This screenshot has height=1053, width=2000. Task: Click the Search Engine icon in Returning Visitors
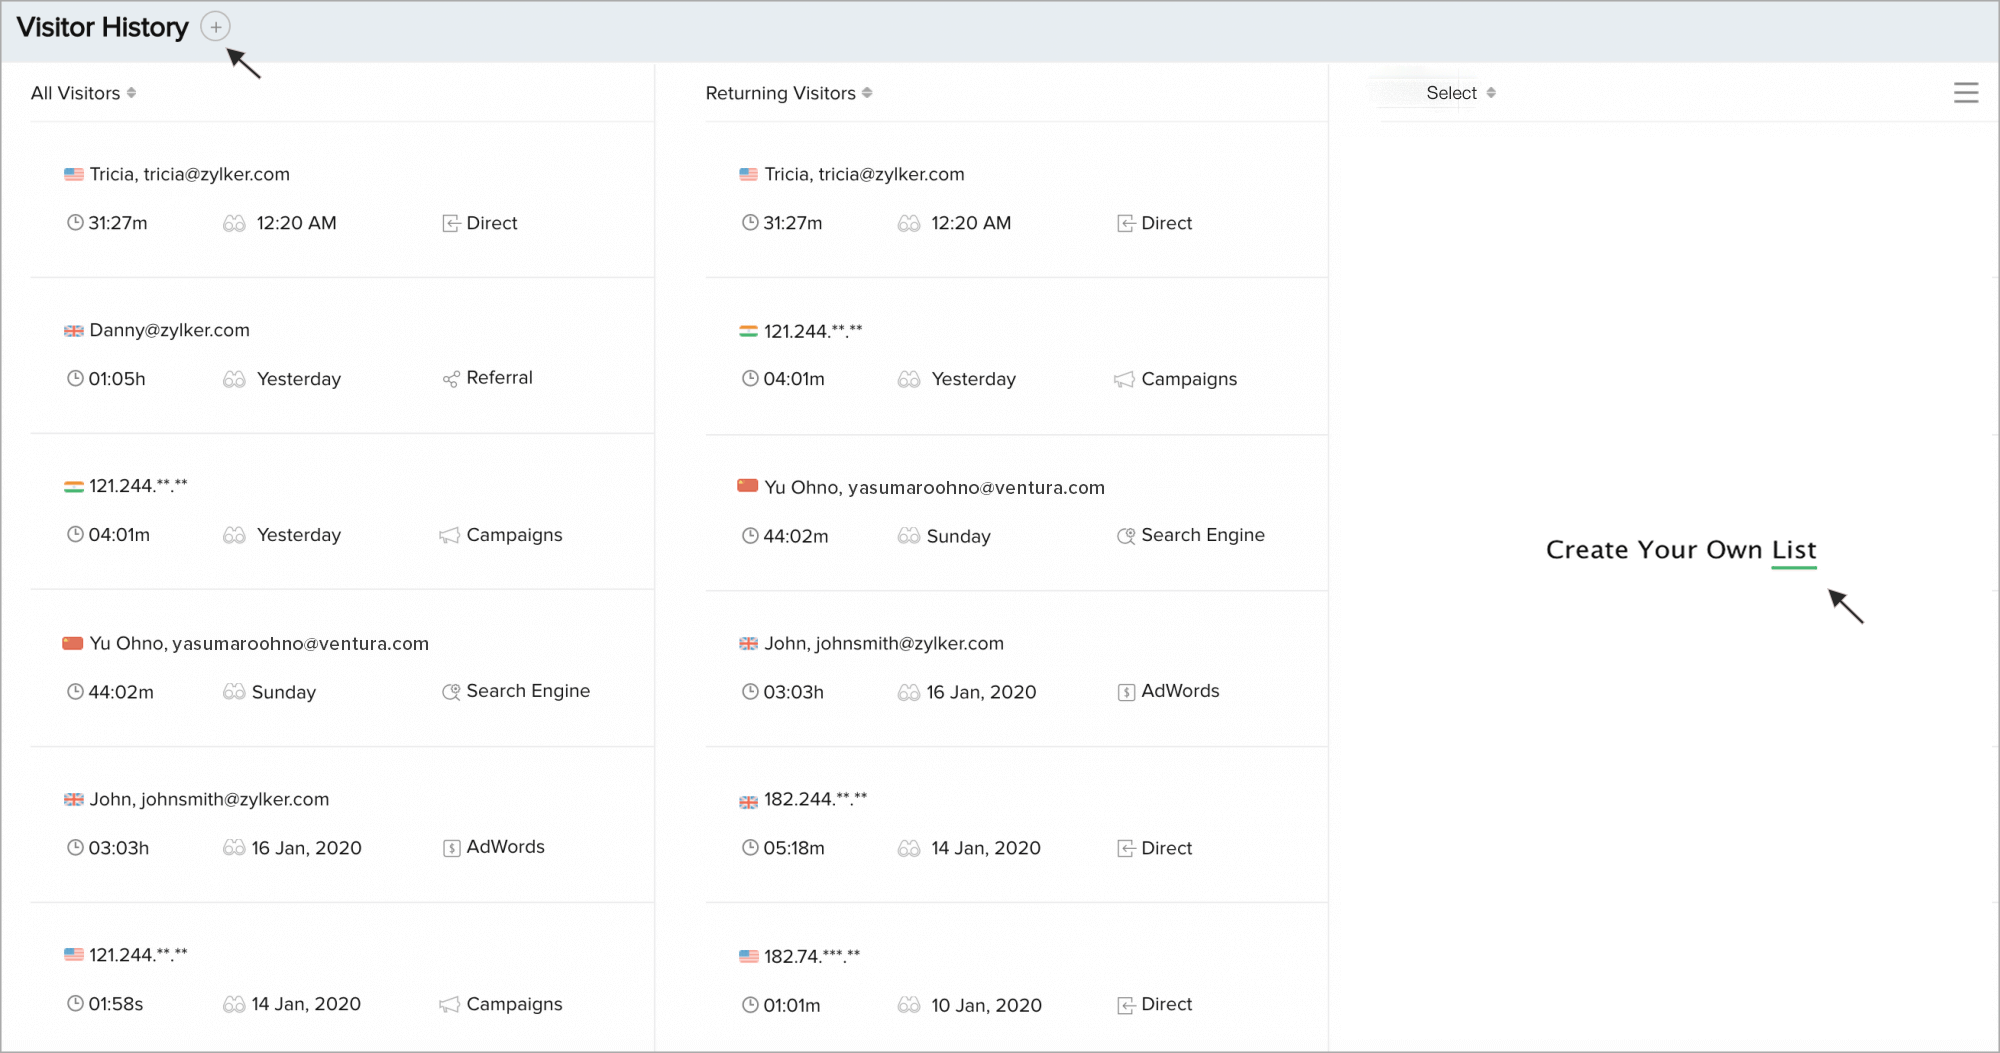tap(1126, 536)
